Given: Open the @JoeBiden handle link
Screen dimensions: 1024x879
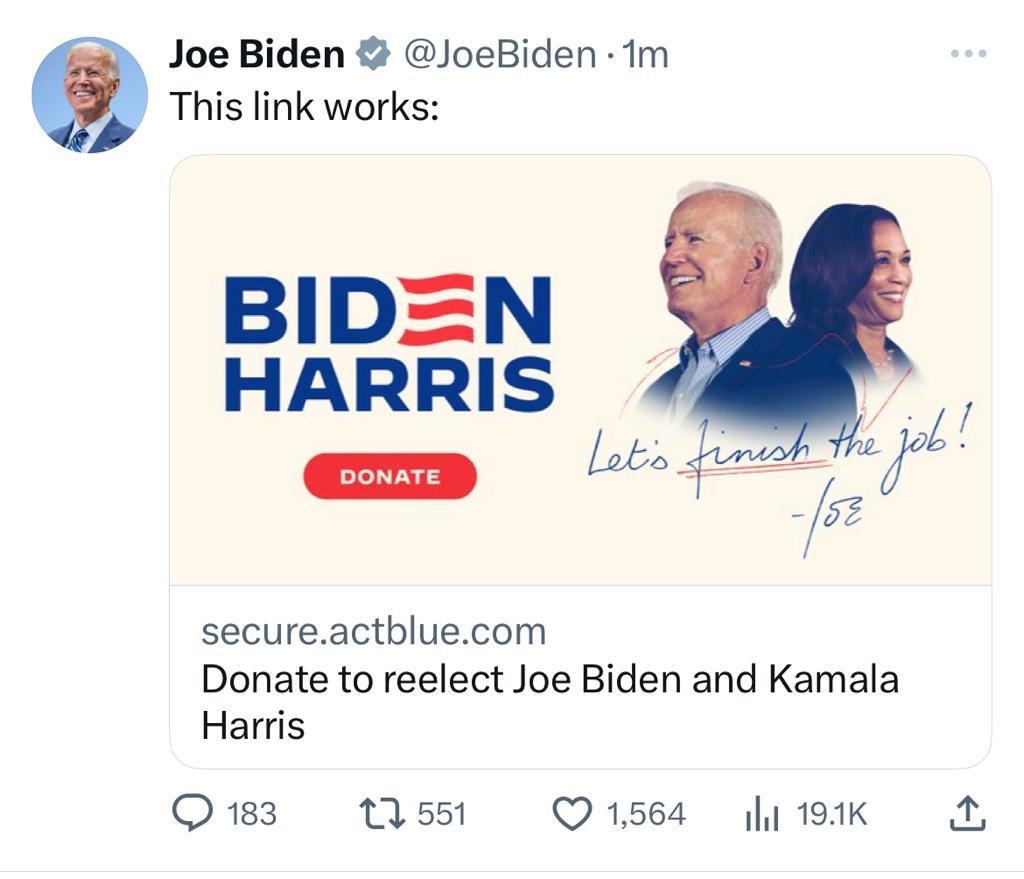Looking at the screenshot, I should click(498, 54).
